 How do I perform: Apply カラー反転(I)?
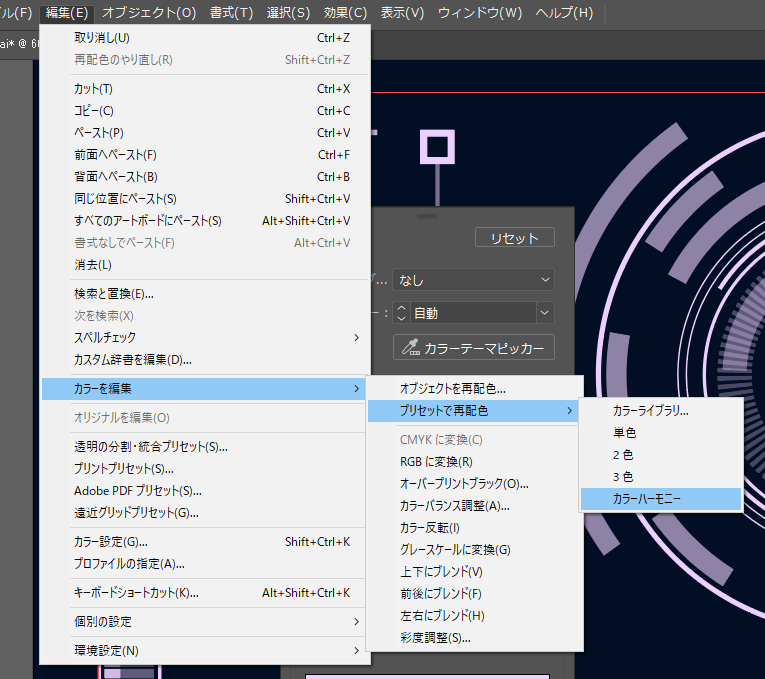click(x=474, y=528)
